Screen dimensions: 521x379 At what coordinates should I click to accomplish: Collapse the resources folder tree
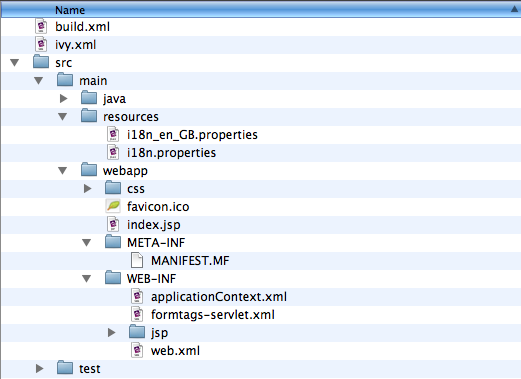coord(63,117)
